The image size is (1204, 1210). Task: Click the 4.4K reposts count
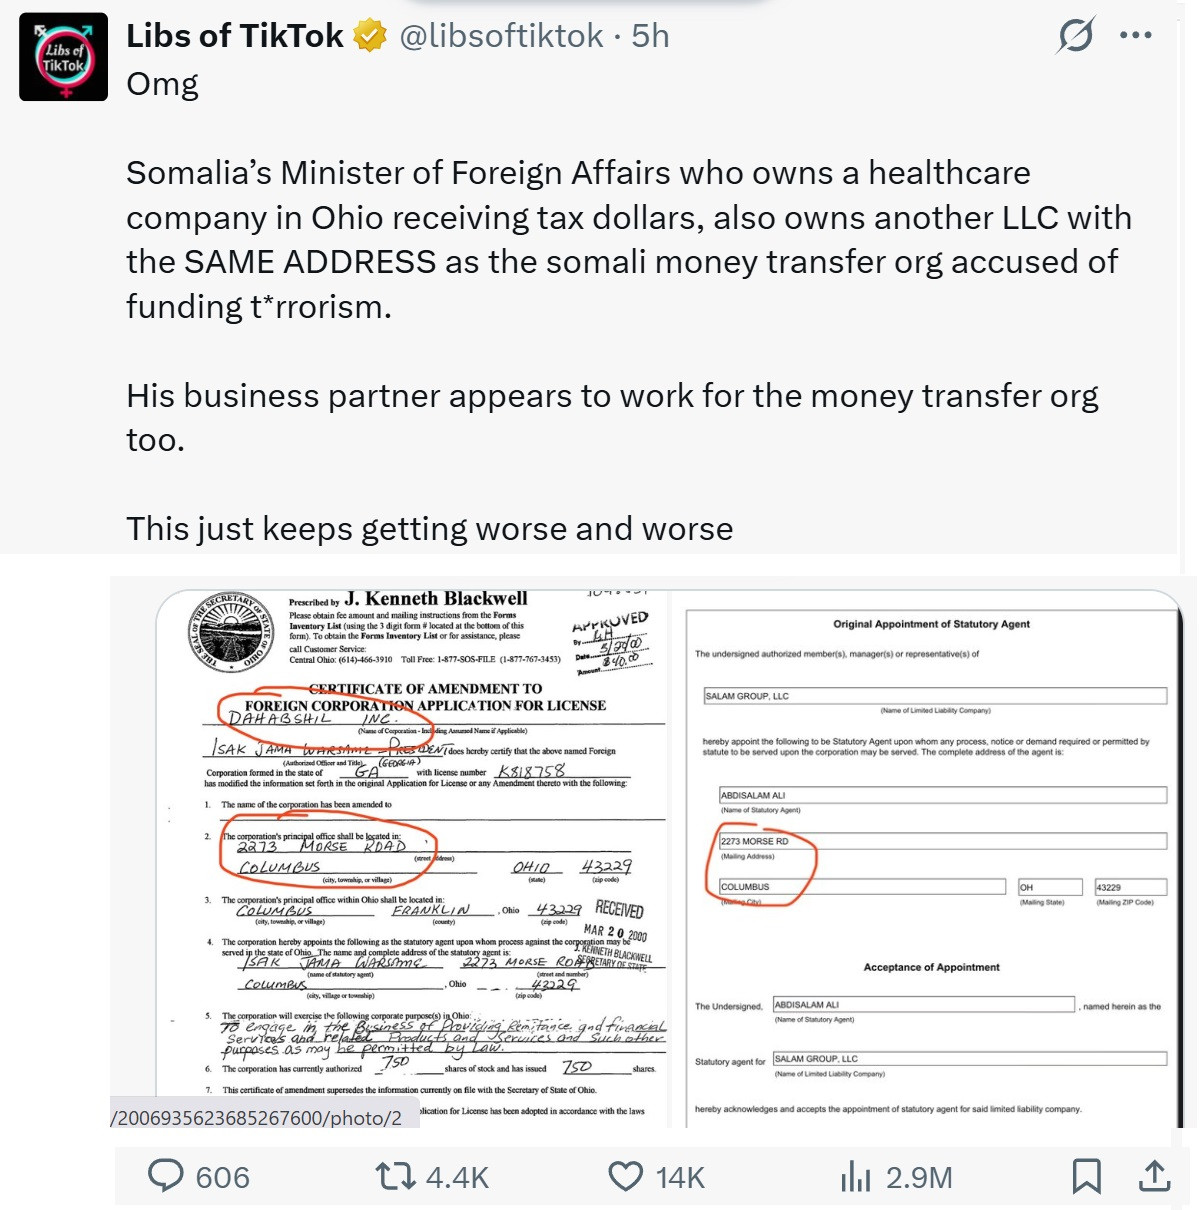point(457,1178)
